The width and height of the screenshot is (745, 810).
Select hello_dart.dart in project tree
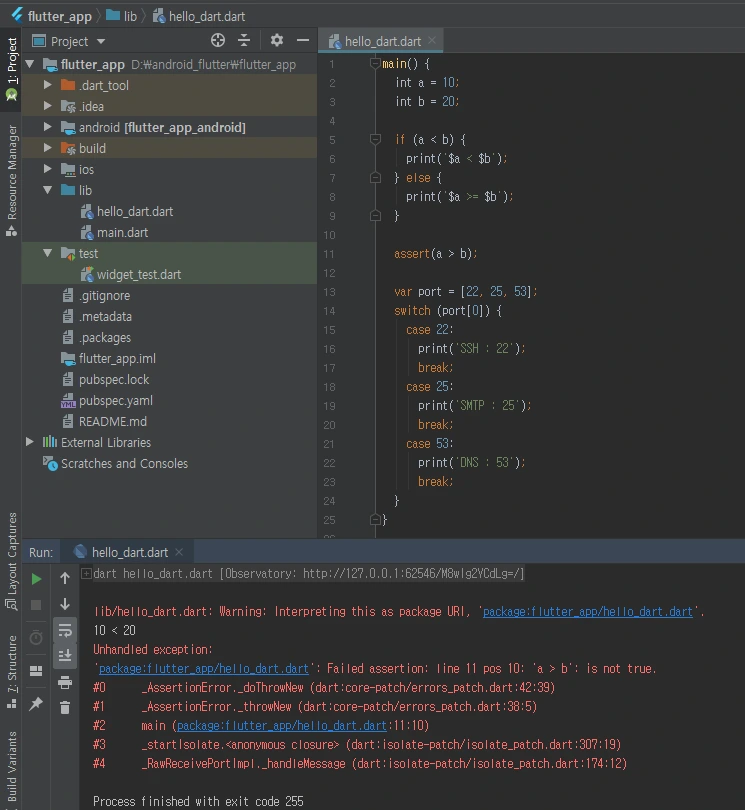pos(135,211)
